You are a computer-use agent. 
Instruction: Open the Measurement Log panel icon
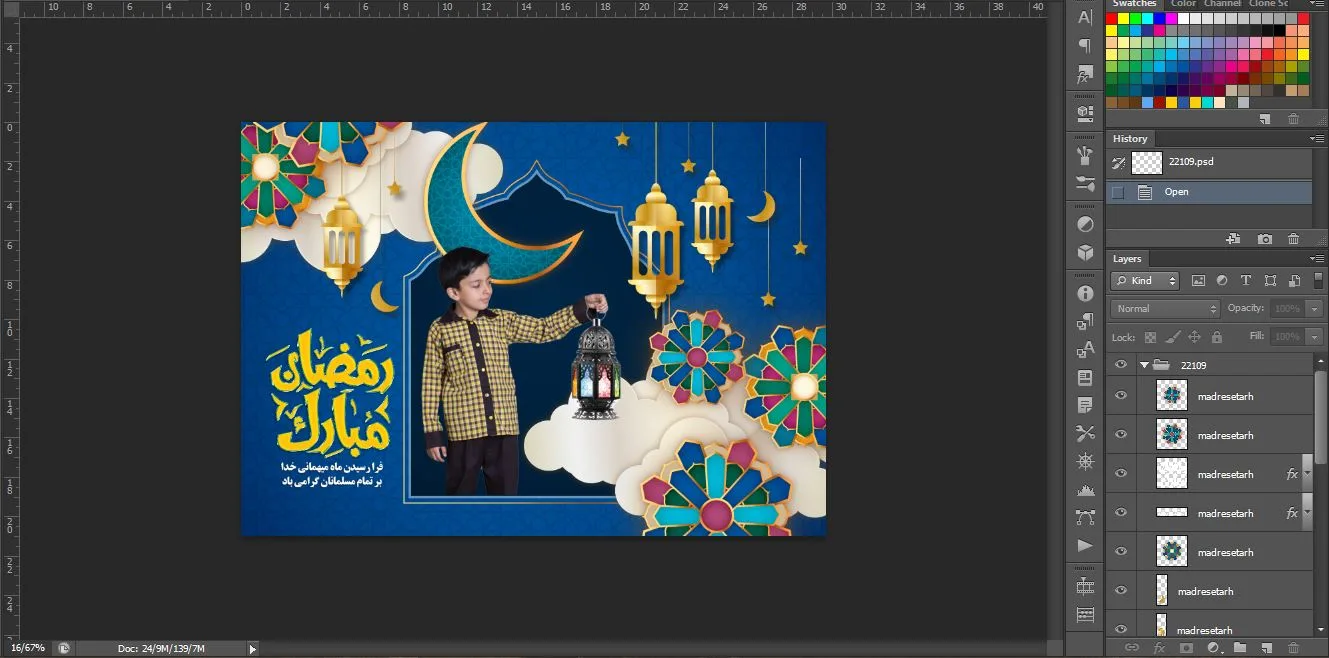[x=1085, y=615]
